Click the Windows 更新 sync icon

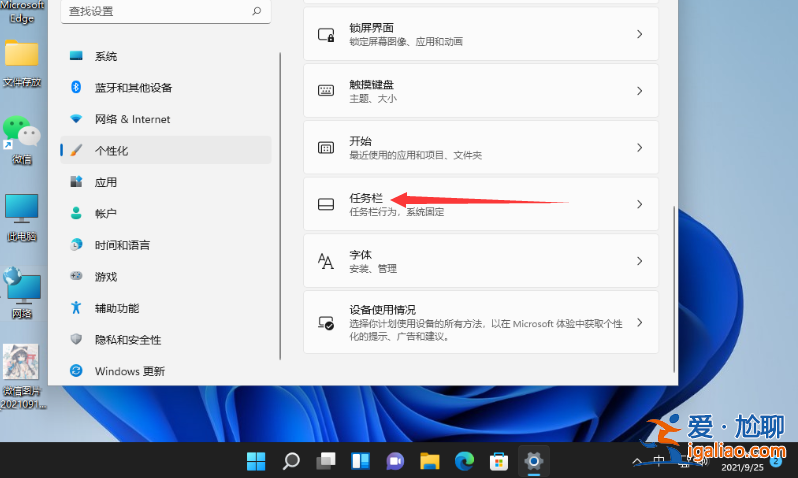point(76,371)
